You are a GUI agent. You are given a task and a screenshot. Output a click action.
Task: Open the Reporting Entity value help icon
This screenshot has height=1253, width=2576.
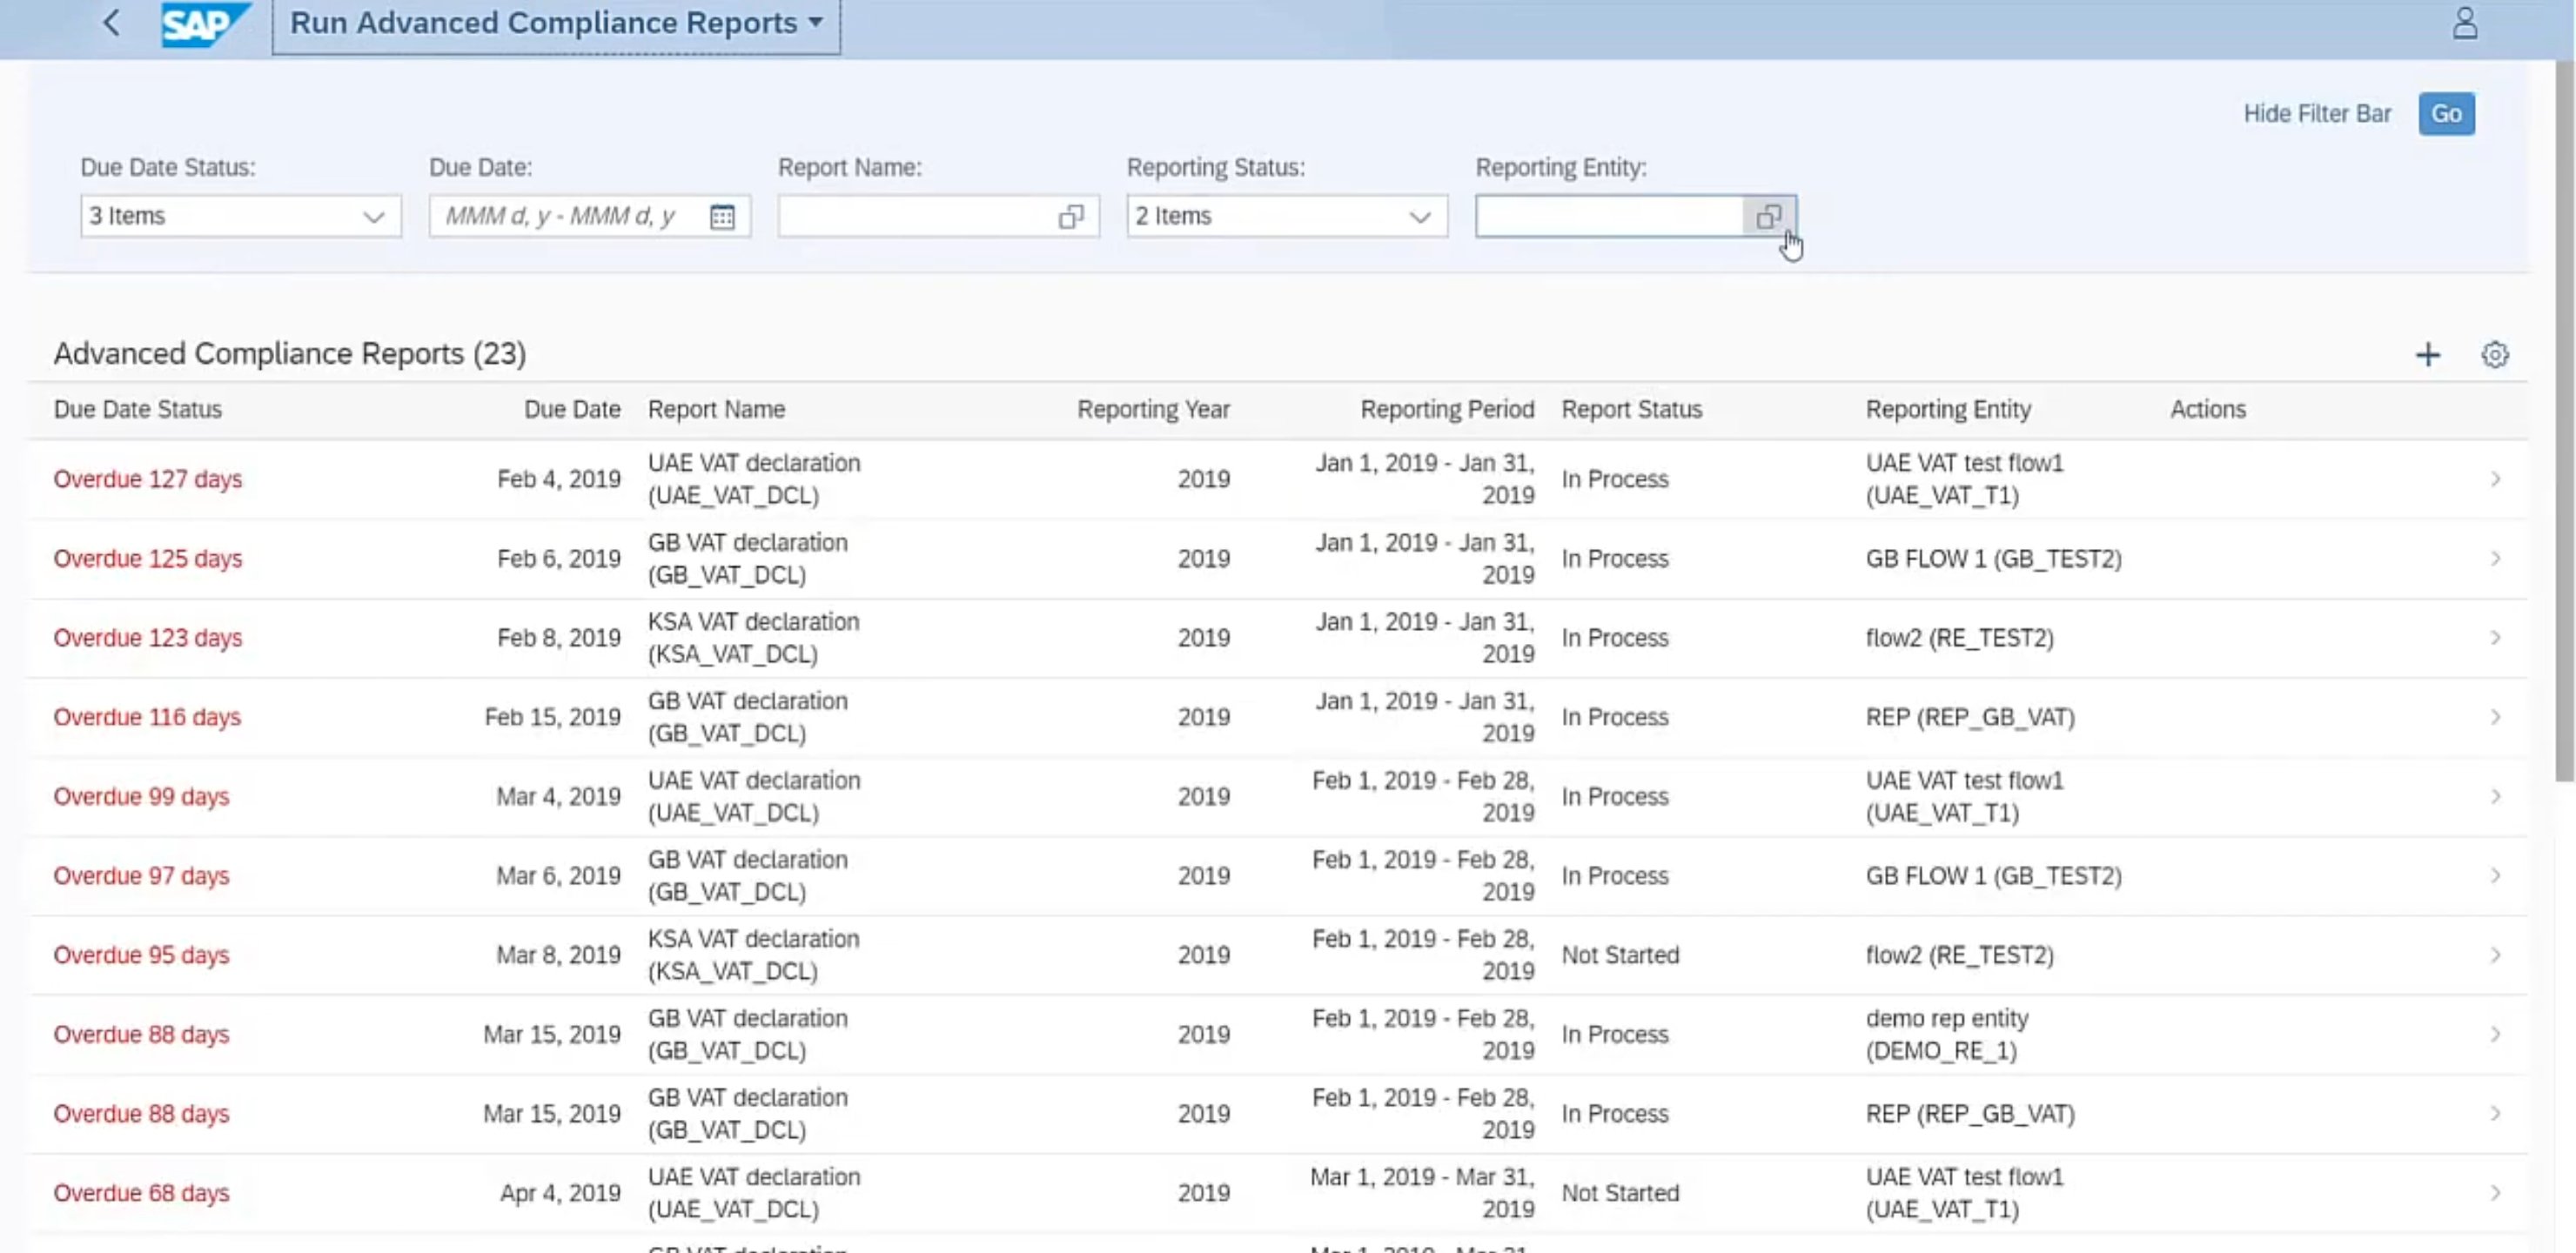[1768, 217]
